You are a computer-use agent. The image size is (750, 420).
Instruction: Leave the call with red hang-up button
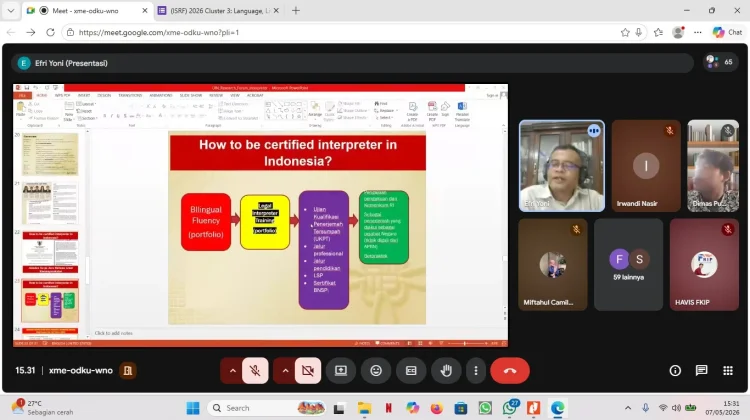[x=510, y=370]
